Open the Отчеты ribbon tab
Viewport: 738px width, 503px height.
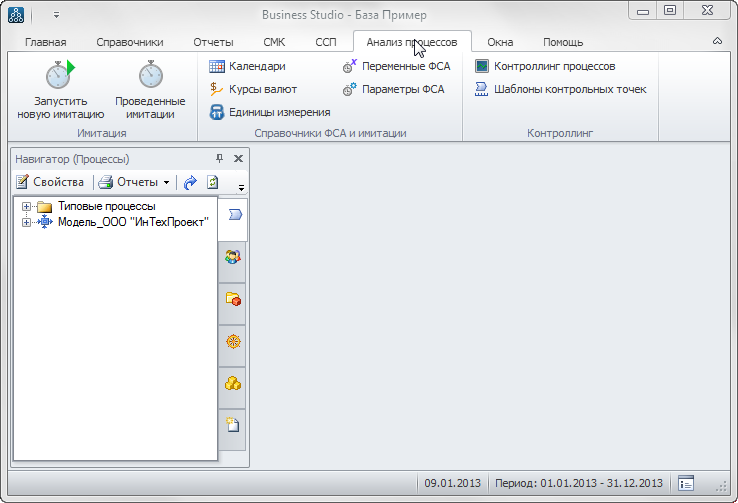(x=213, y=42)
